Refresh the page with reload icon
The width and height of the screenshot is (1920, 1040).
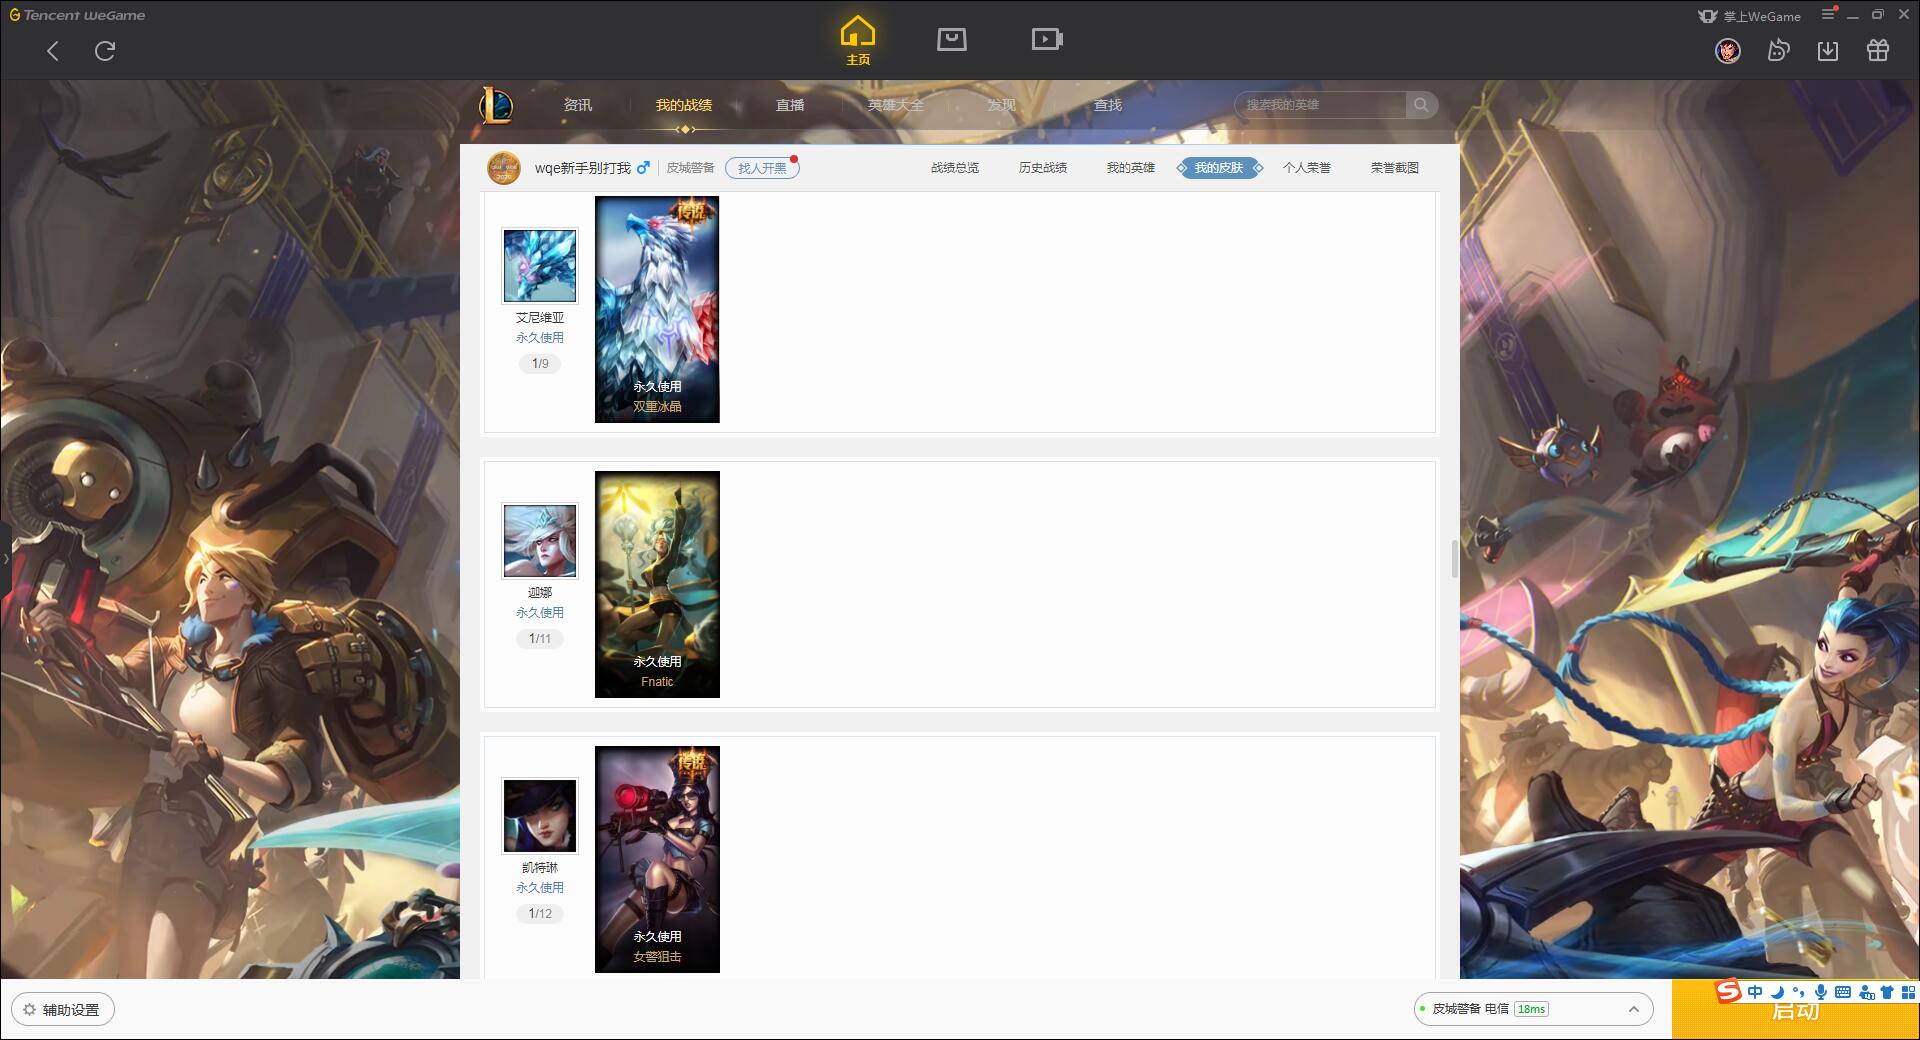[x=105, y=51]
